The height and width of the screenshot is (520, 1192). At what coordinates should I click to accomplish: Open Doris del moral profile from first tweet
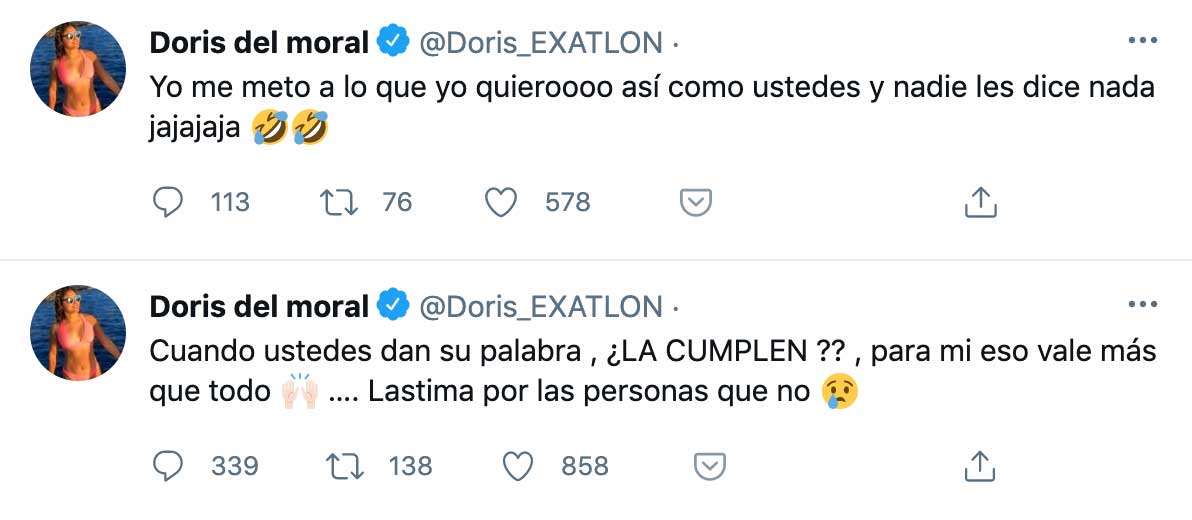(260, 42)
